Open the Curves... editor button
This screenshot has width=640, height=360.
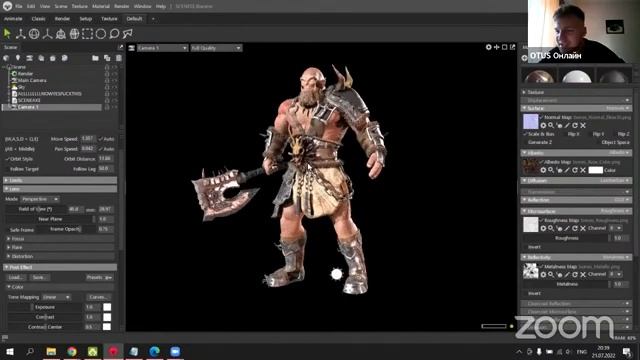tap(98, 297)
